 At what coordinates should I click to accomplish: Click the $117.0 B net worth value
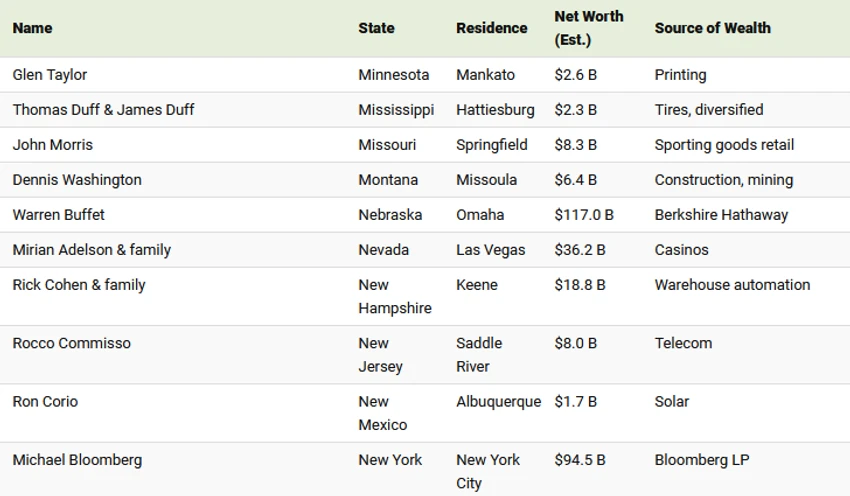tap(584, 215)
